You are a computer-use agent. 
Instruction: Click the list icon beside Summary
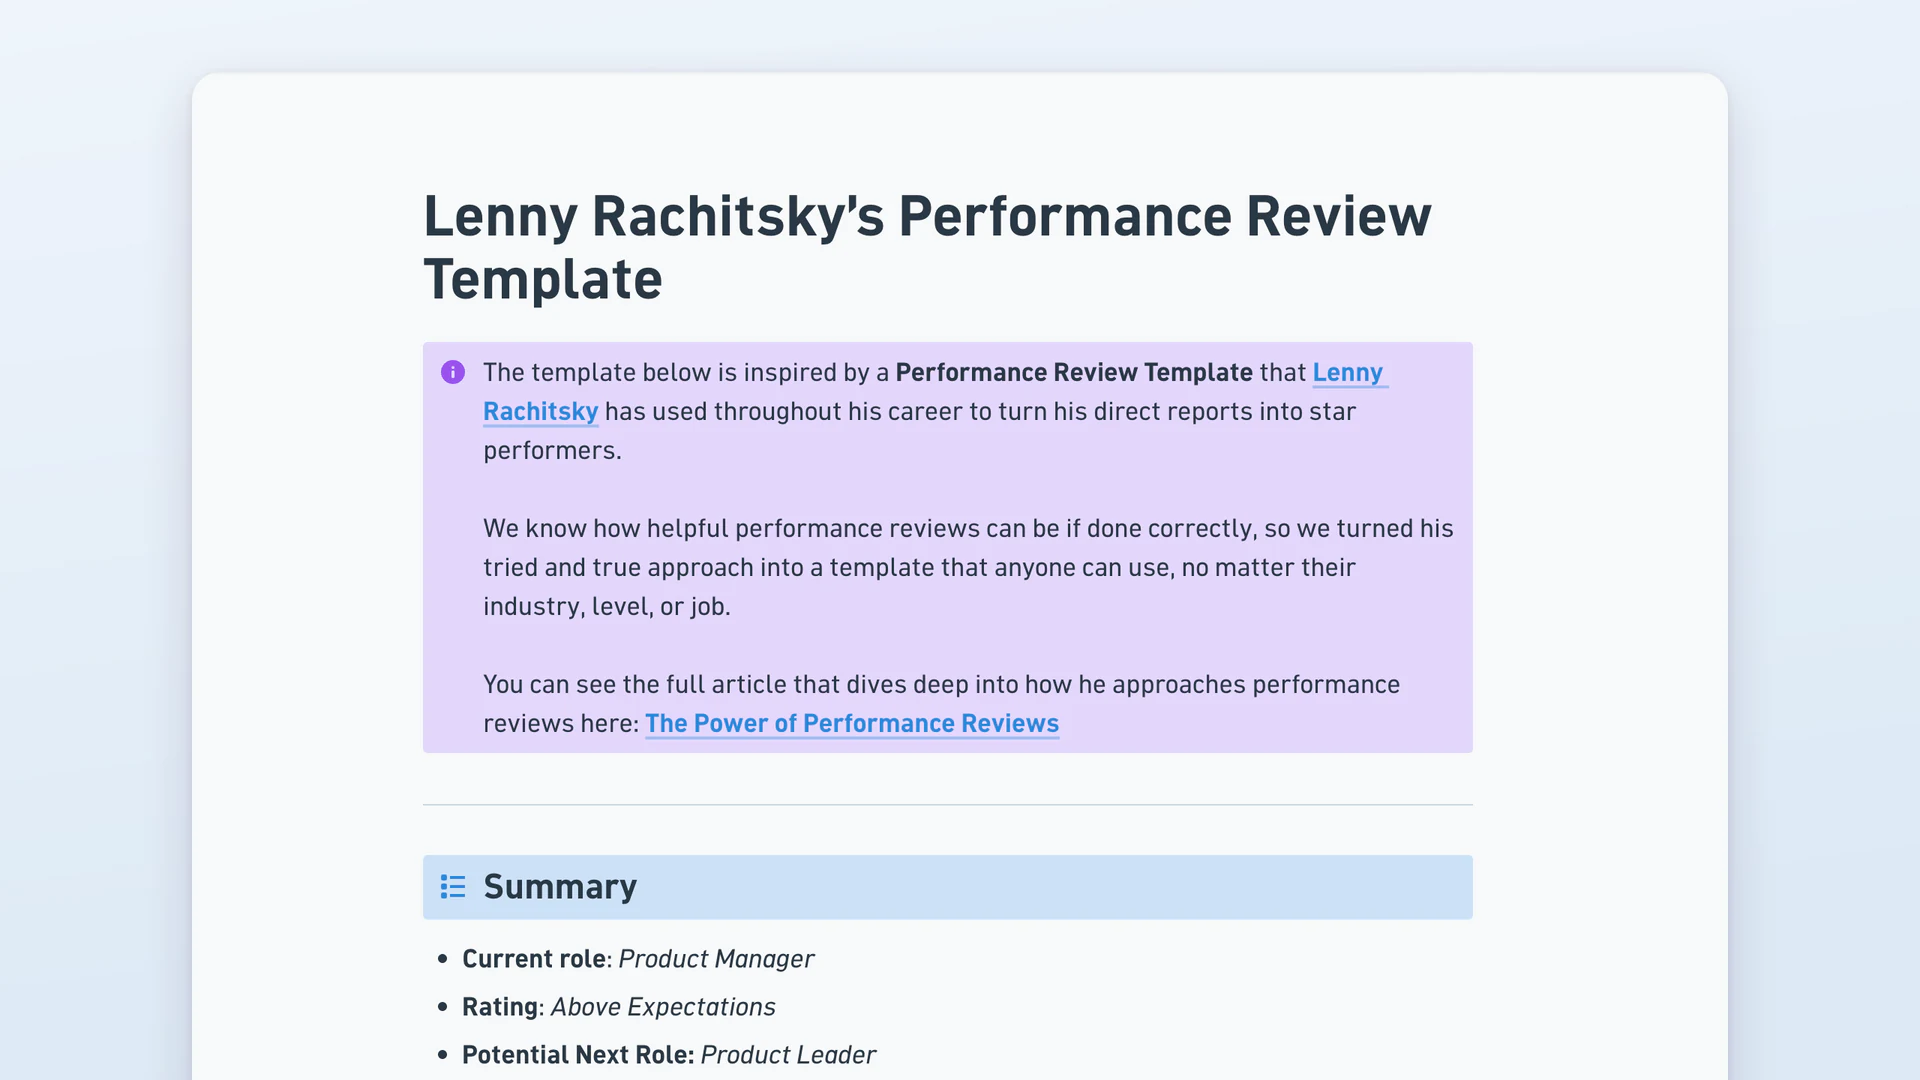pyautogui.click(x=453, y=887)
